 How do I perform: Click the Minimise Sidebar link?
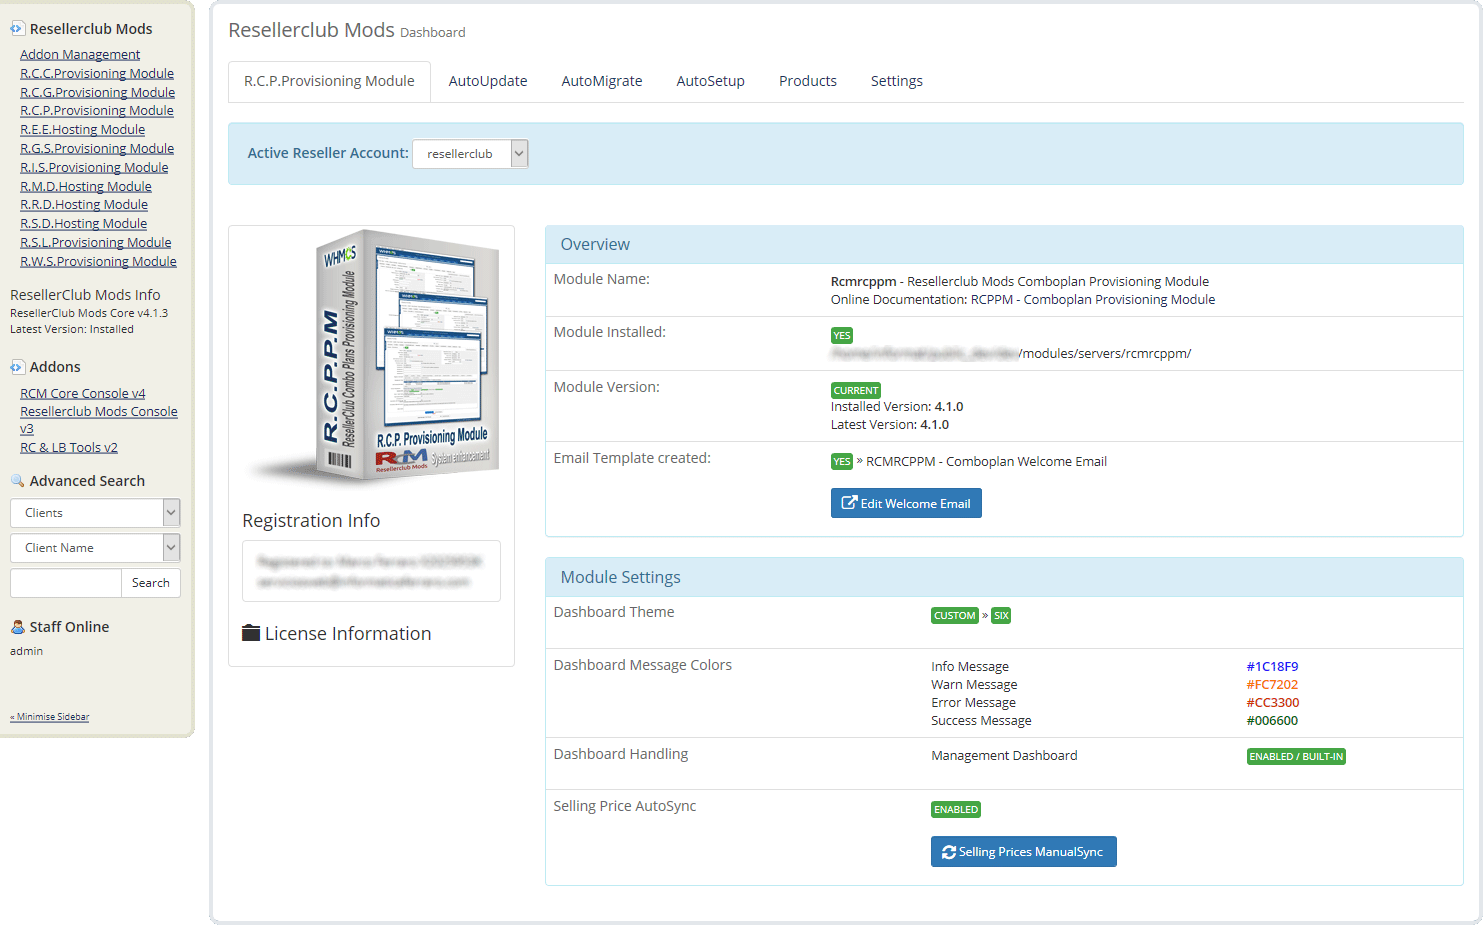tap(50, 717)
